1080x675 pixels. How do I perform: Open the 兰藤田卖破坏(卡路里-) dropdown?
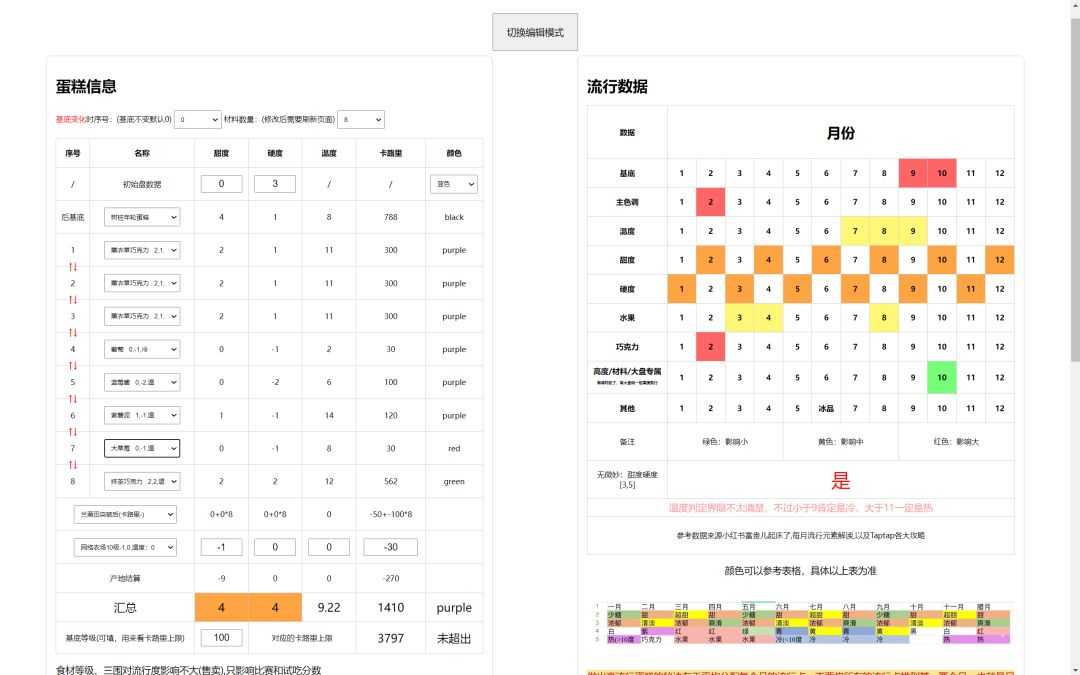[x=125, y=515]
